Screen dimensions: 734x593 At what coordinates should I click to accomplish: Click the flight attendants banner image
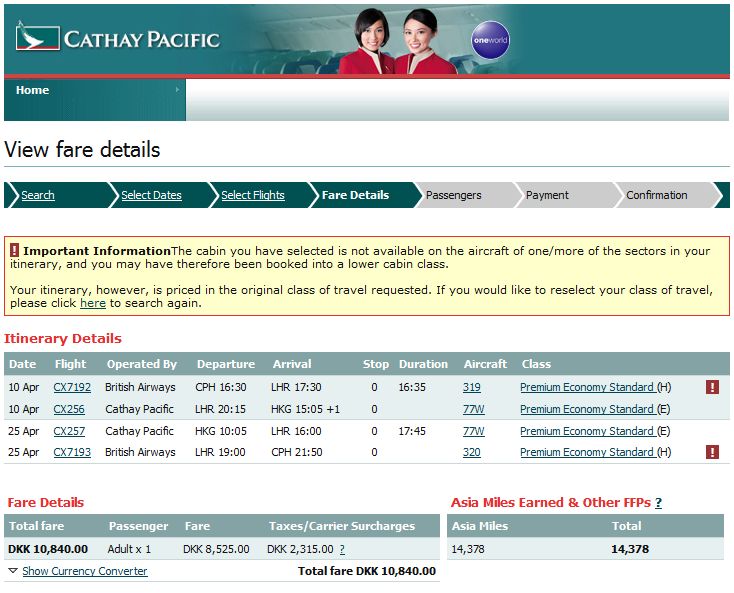coord(397,40)
